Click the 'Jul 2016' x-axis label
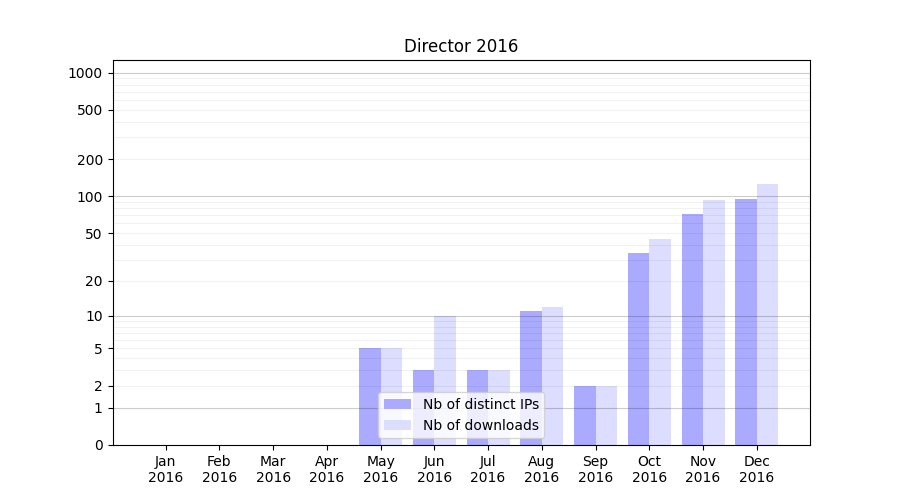 pos(488,469)
